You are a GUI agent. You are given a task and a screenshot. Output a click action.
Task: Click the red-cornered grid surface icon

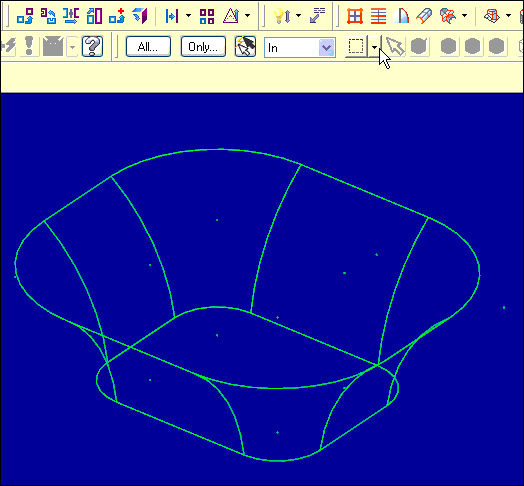pos(355,16)
